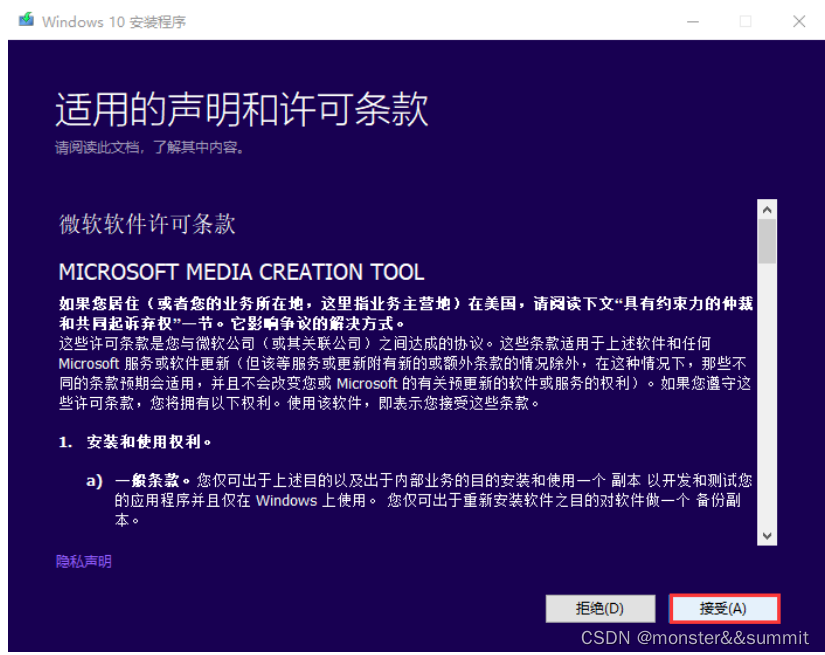Click the license scrollbar down arrow
The height and width of the screenshot is (655, 825).
coord(767,536)
